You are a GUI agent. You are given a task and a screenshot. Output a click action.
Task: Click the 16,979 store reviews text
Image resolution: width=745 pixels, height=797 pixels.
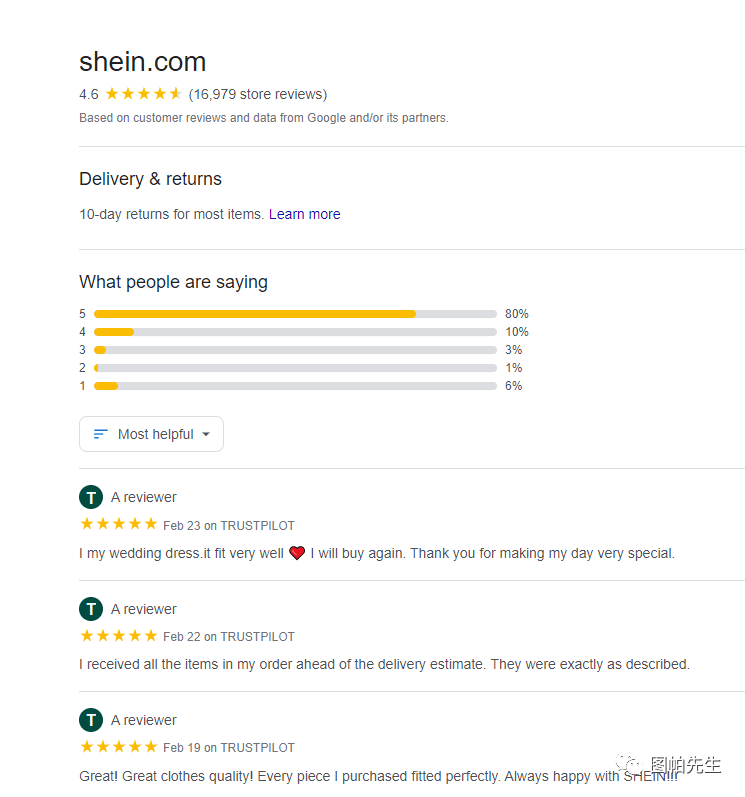tap(258, 94)
